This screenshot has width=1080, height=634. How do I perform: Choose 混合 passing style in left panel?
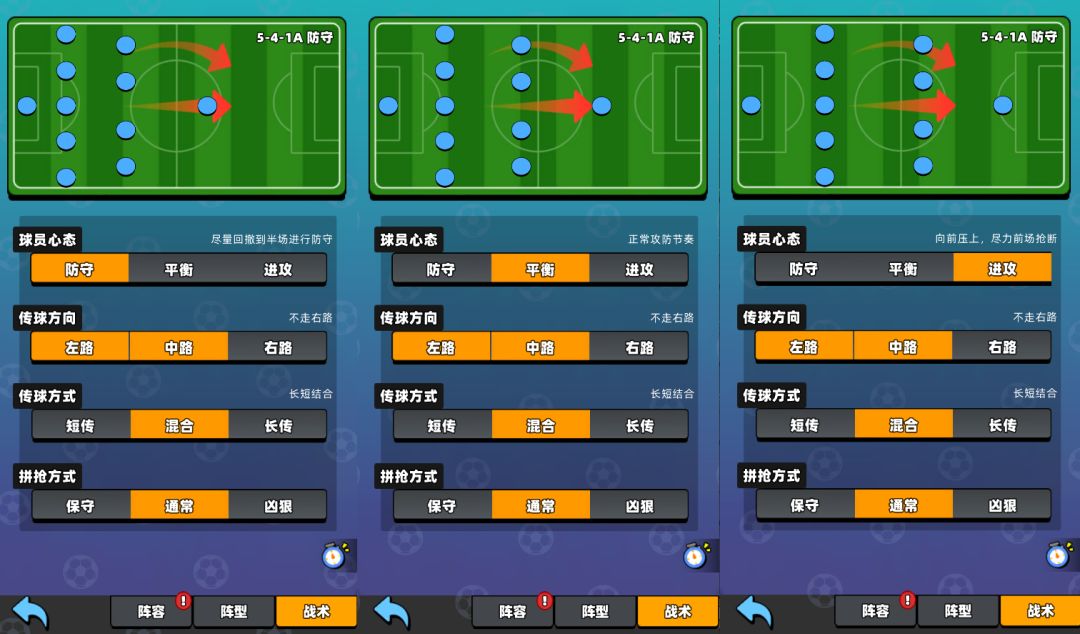coord(179,425)
